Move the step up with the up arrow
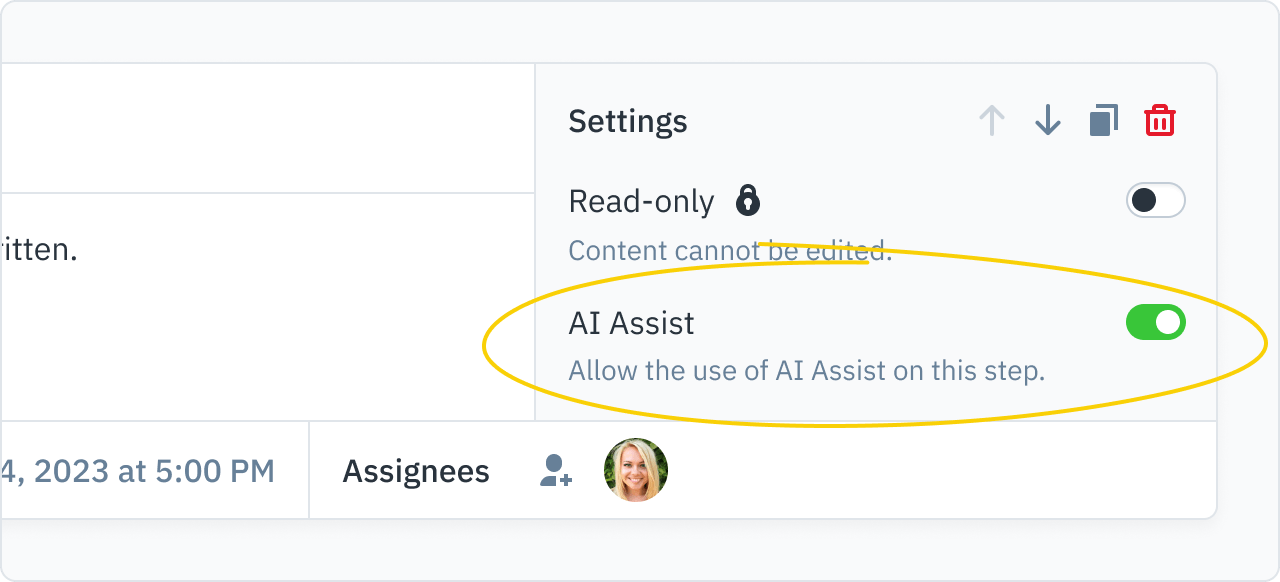 tap(991, 121)
